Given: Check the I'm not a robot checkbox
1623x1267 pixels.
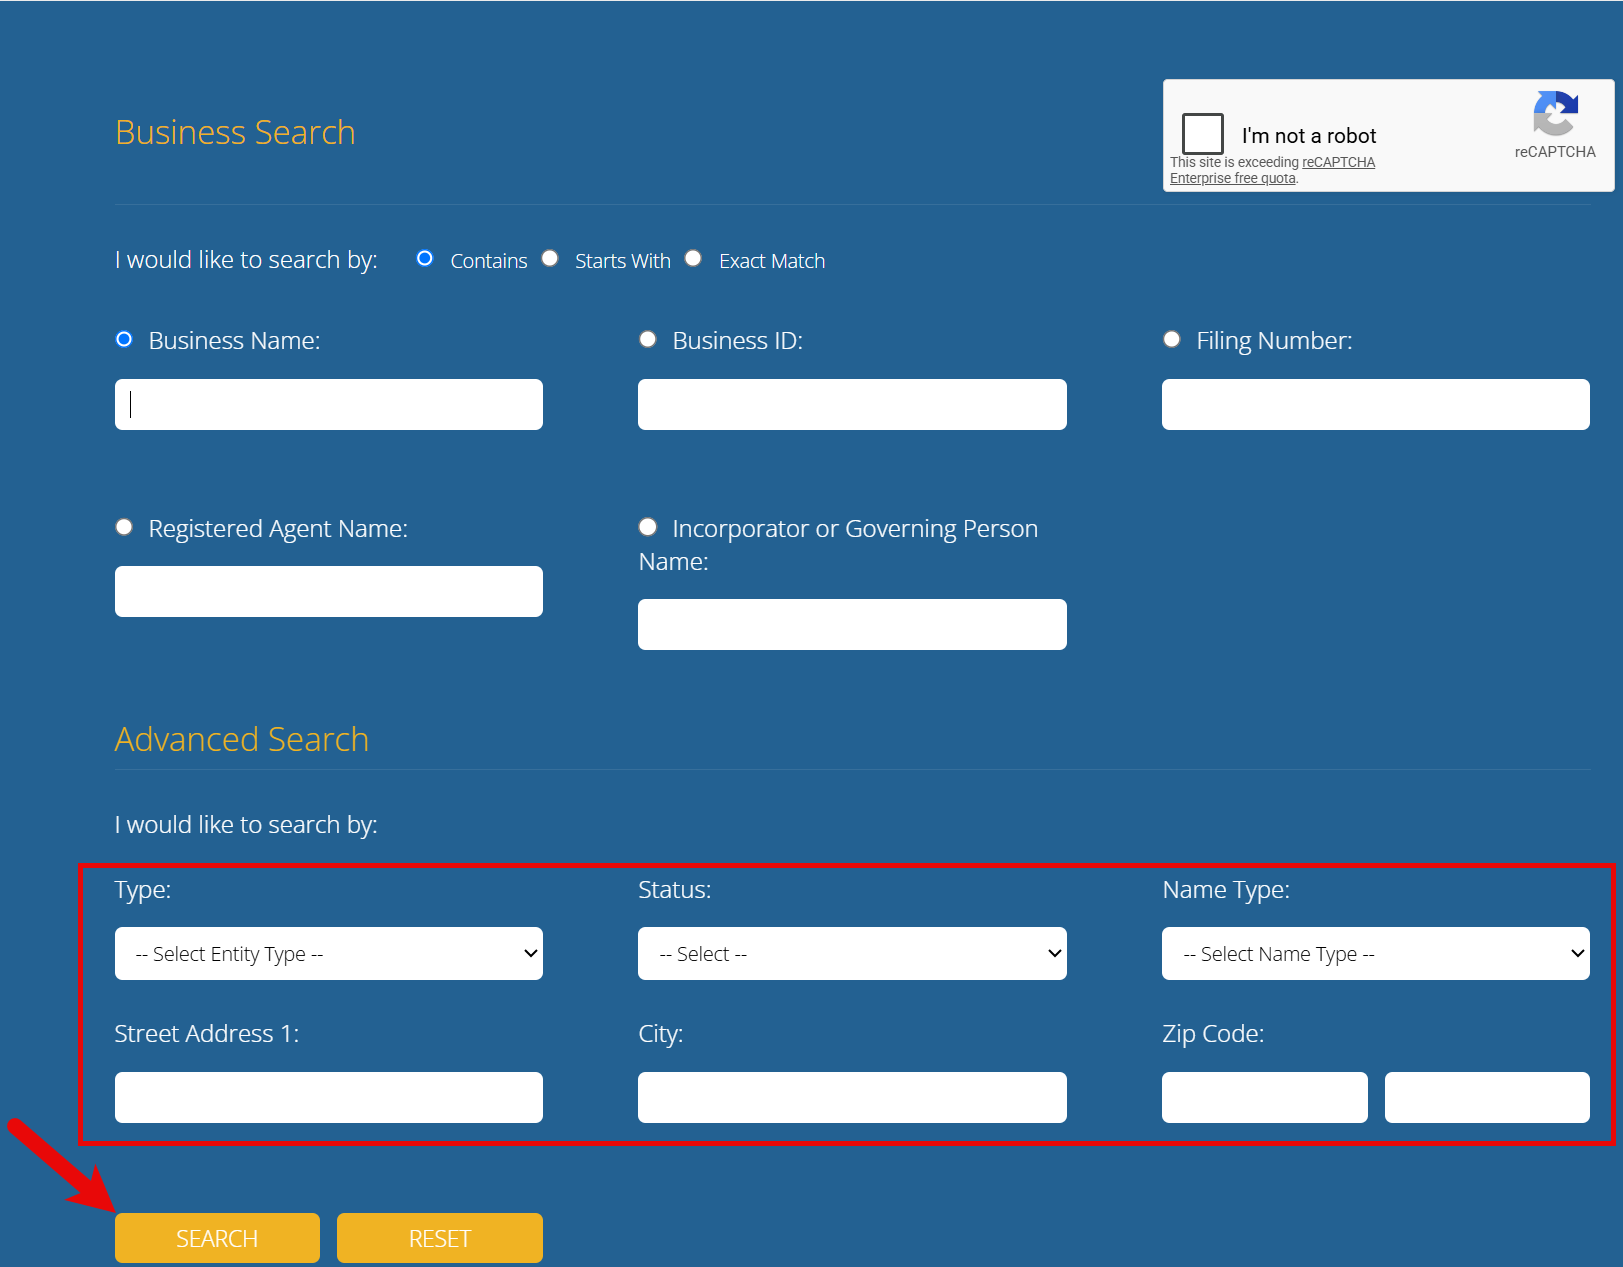Looking at the screenshot, I should [1202, 134].
